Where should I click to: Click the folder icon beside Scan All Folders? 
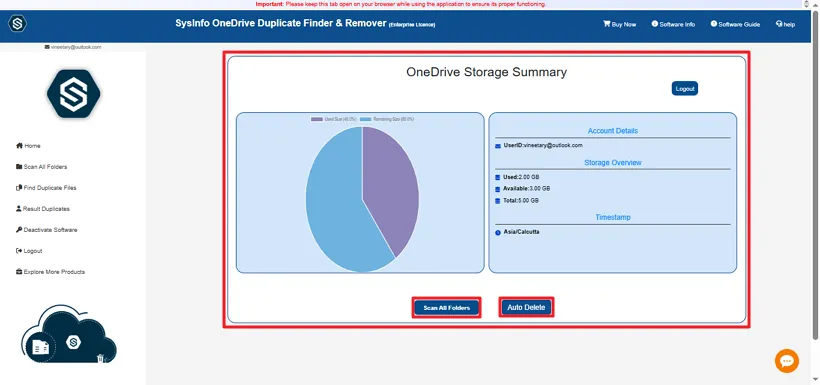pos(19,167)
